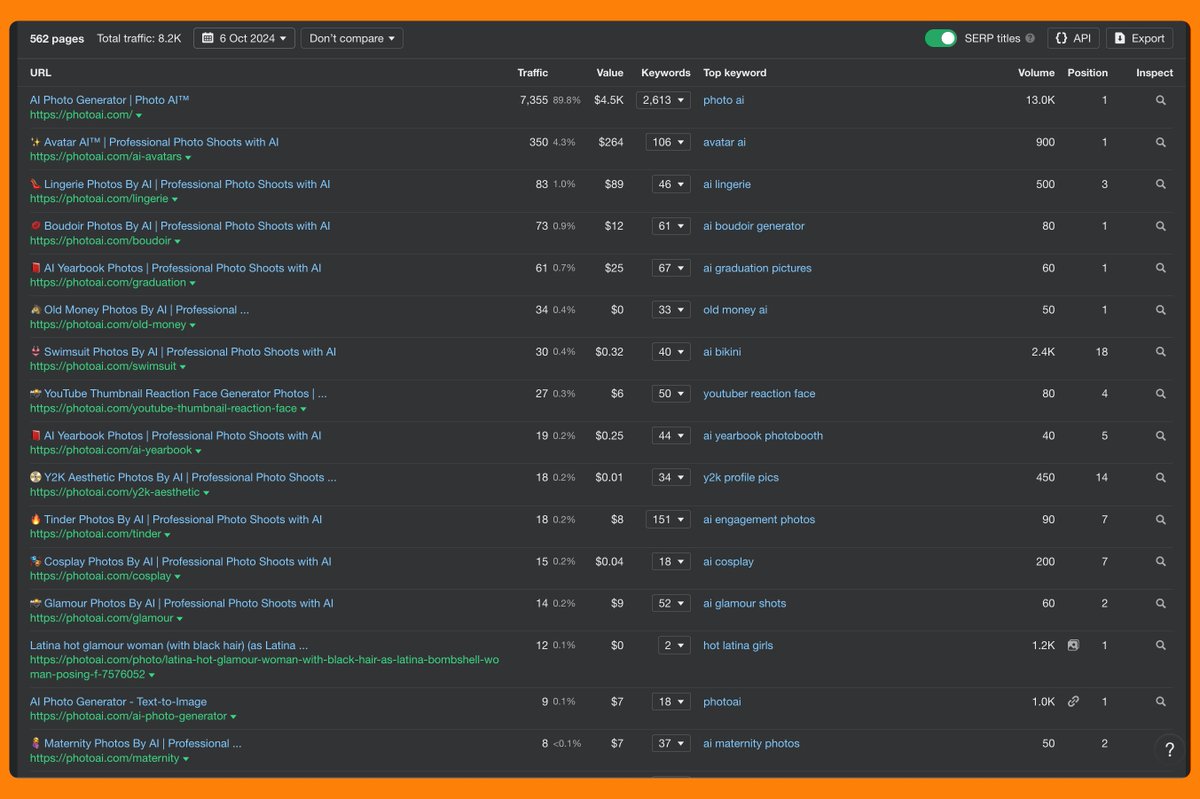The image size is (1200, 799).
Task: Inspect the photoai keyword row
Action: [x=1160, y=702]
